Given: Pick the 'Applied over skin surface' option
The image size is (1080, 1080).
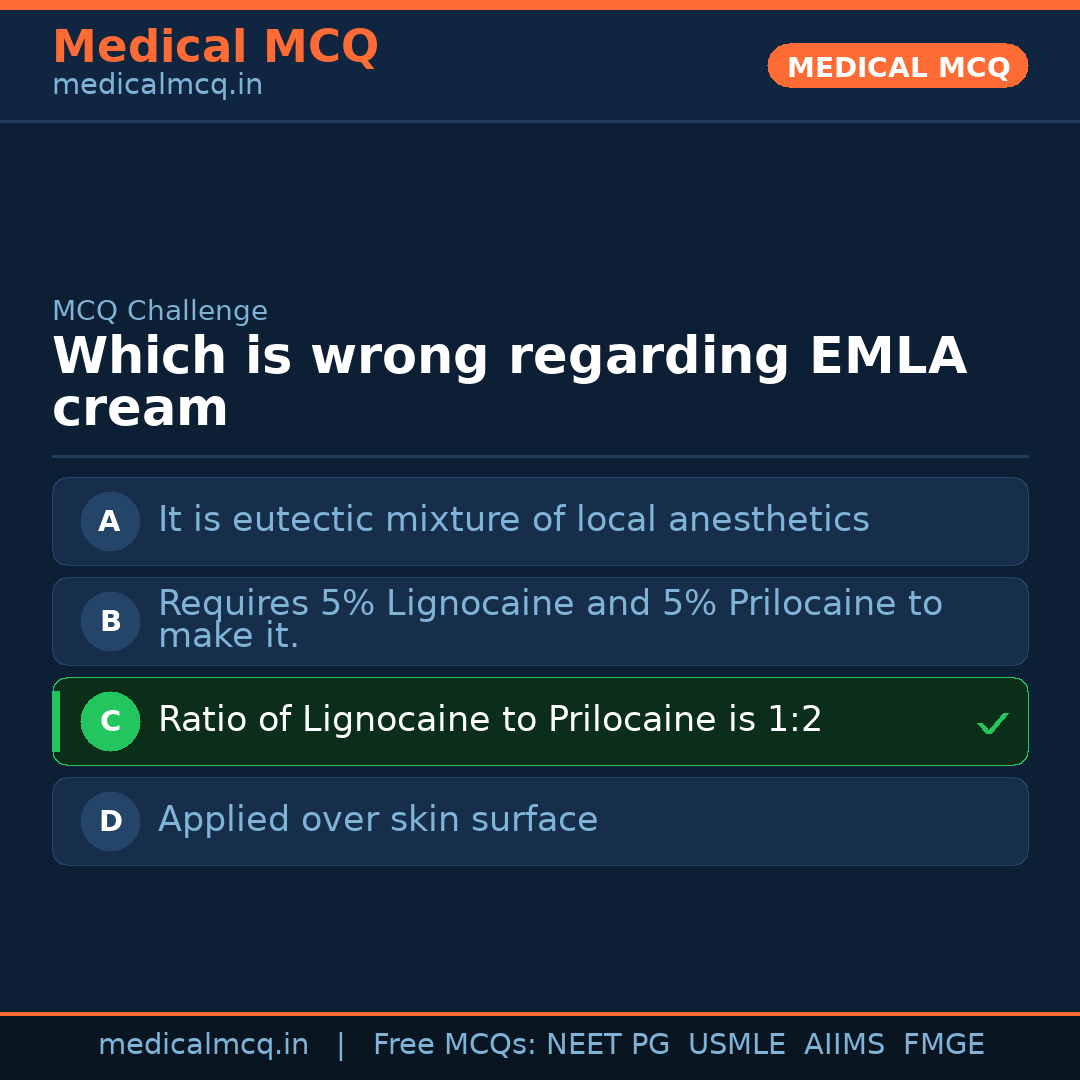Looking at the screenshot, I should click(378, 820).
